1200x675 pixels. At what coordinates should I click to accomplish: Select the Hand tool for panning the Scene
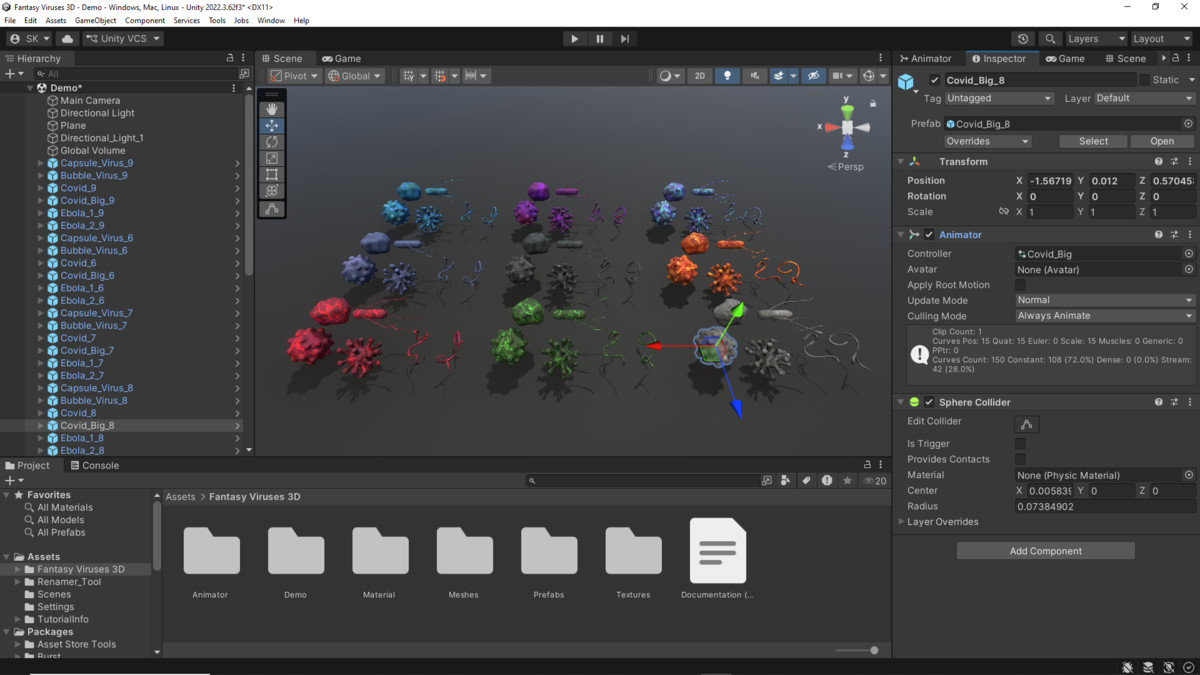[271, 108]
